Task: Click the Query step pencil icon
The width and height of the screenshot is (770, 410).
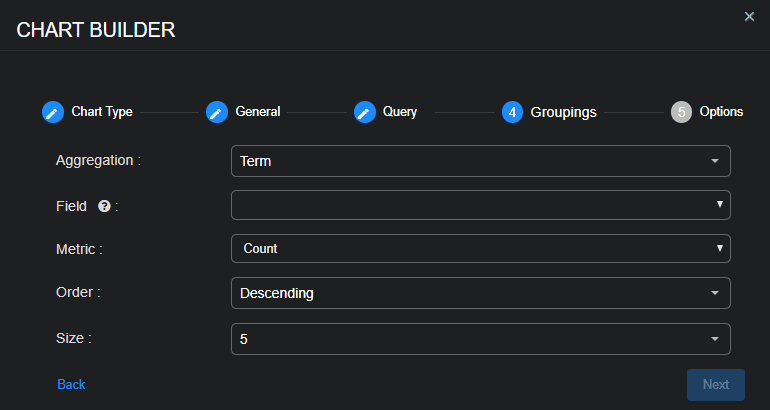Action: pos(365,112)
